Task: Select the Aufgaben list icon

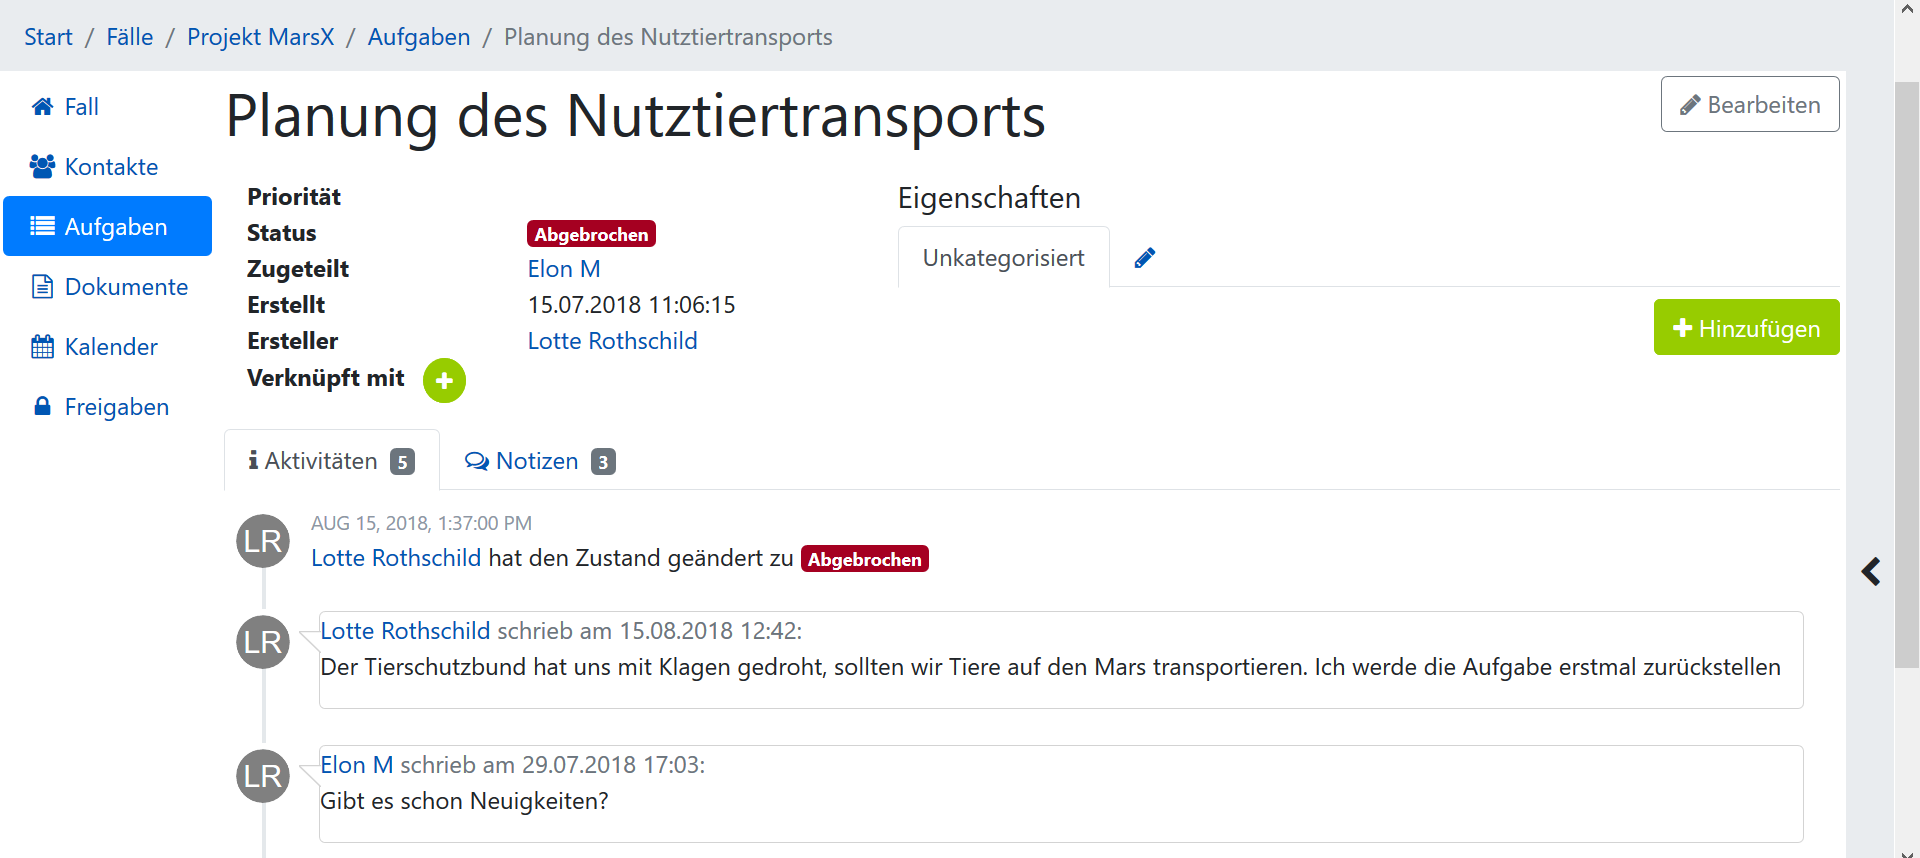Action: 42,226
